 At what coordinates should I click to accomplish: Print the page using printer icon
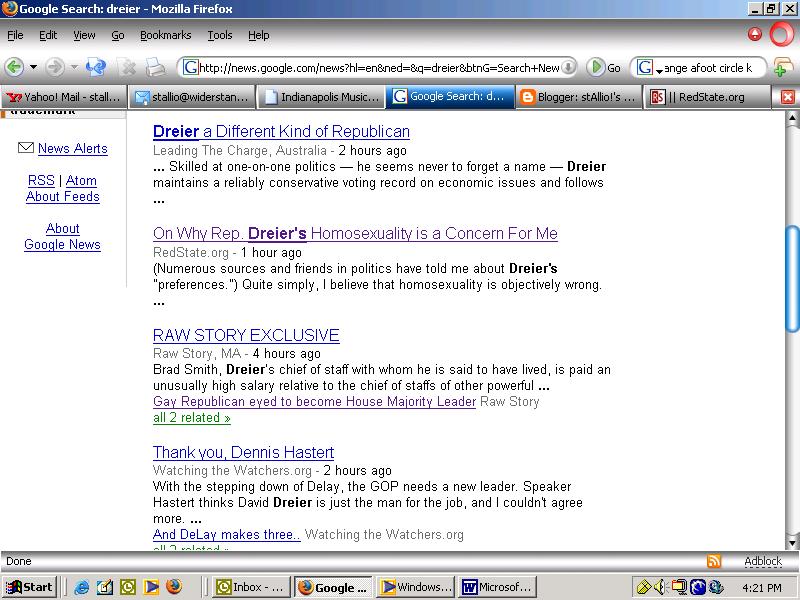pyautogui.click(x=155, y=67)
